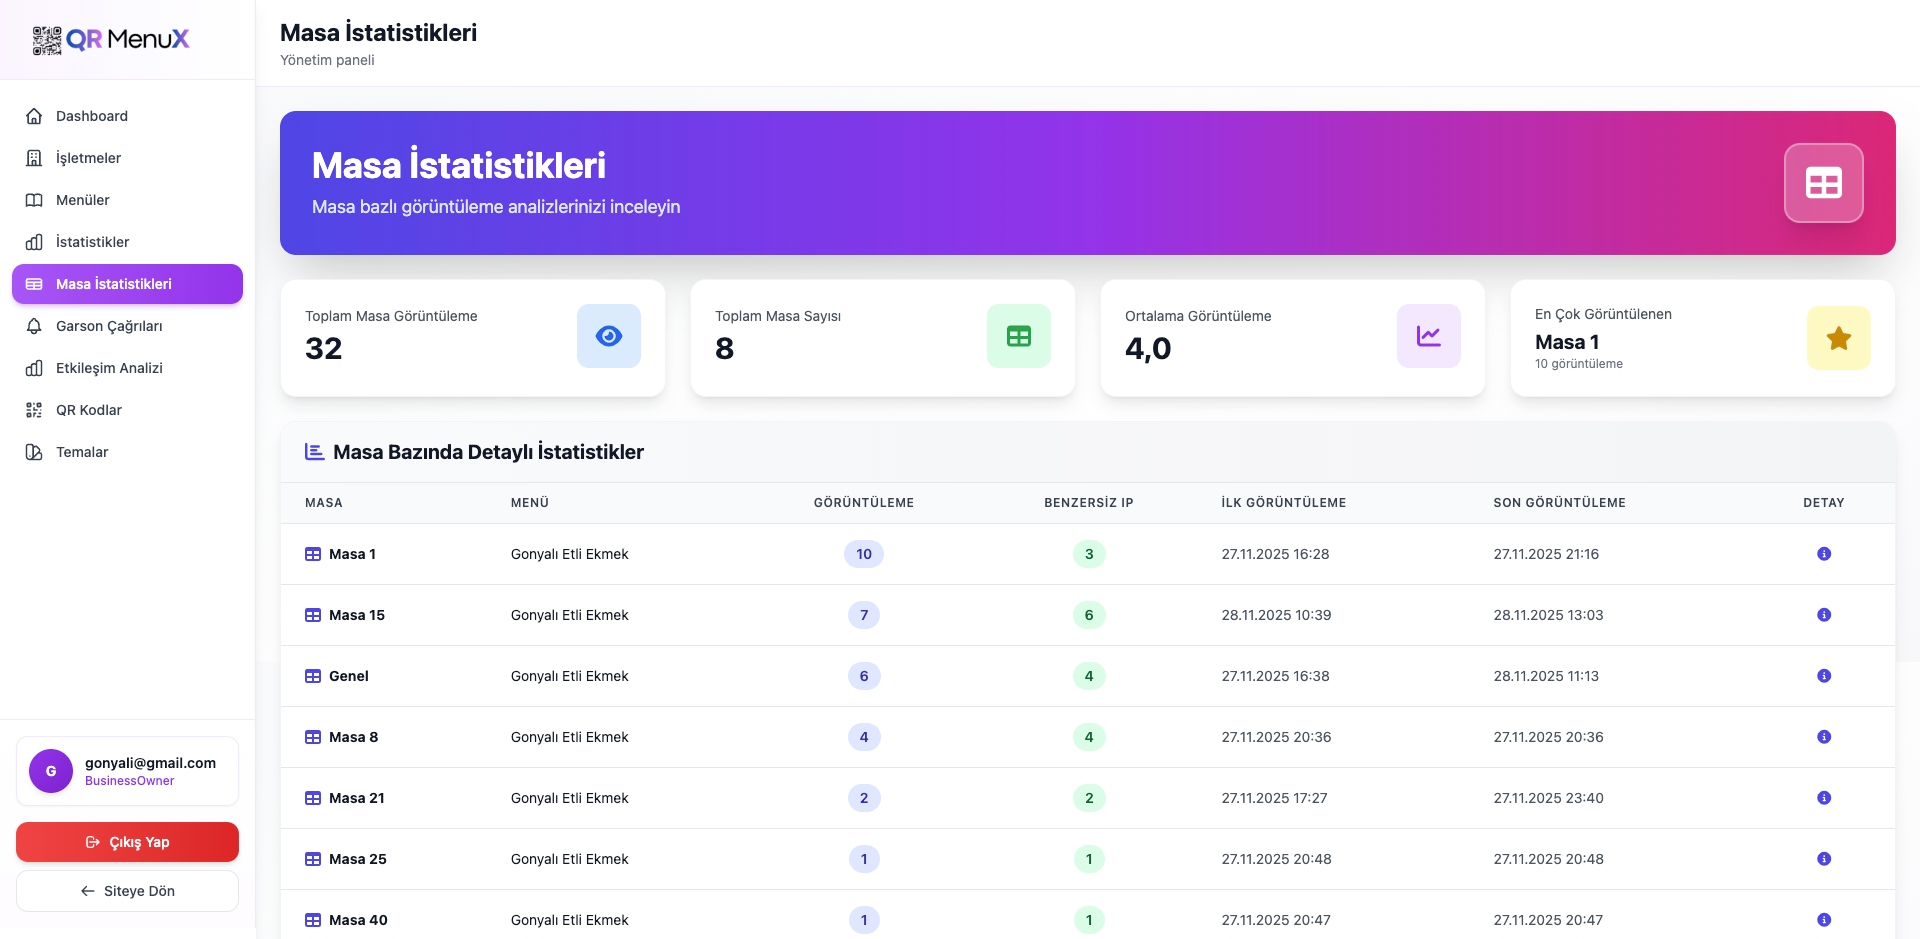This screenshot has height=939, width=1920.
Task: Open detail info icon for Masa 1
Action: 1823,554
